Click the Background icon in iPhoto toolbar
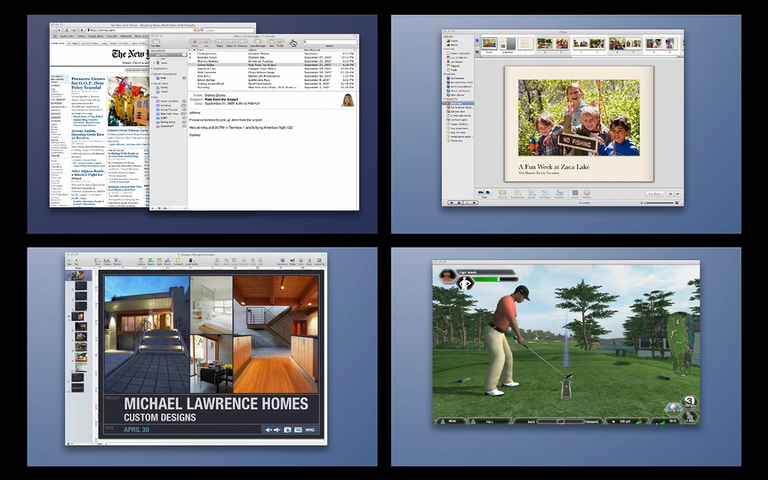768x480 pixels. pyautogui.click(x=517, y=192)
